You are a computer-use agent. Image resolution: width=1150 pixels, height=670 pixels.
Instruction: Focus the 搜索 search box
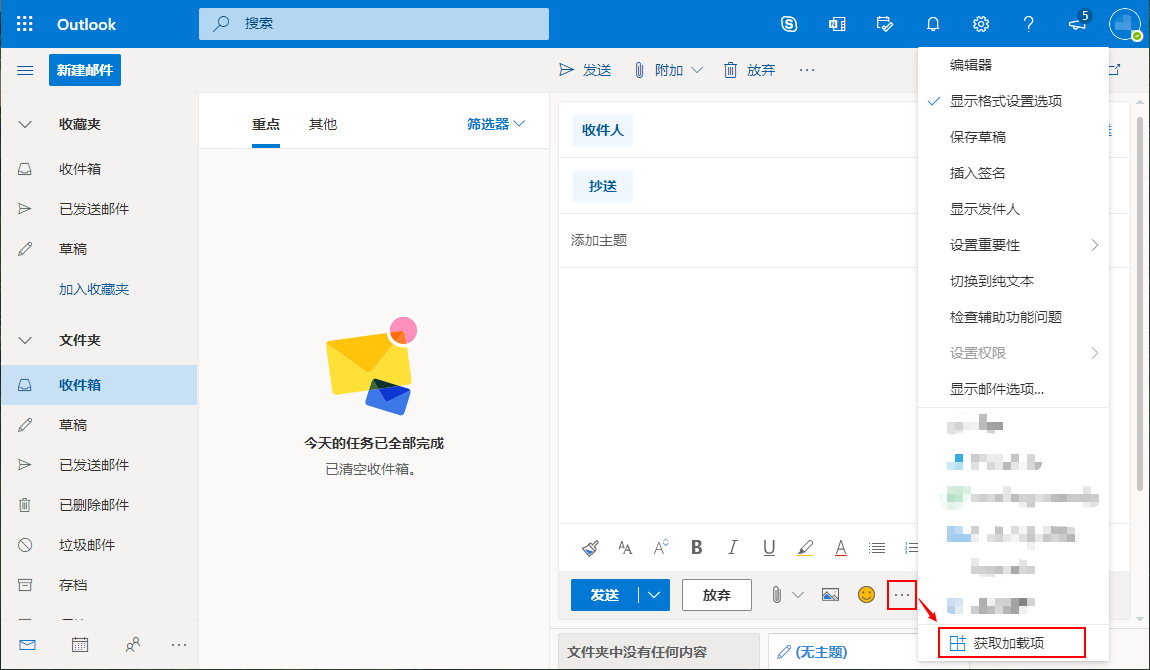(x=374, y=24)
